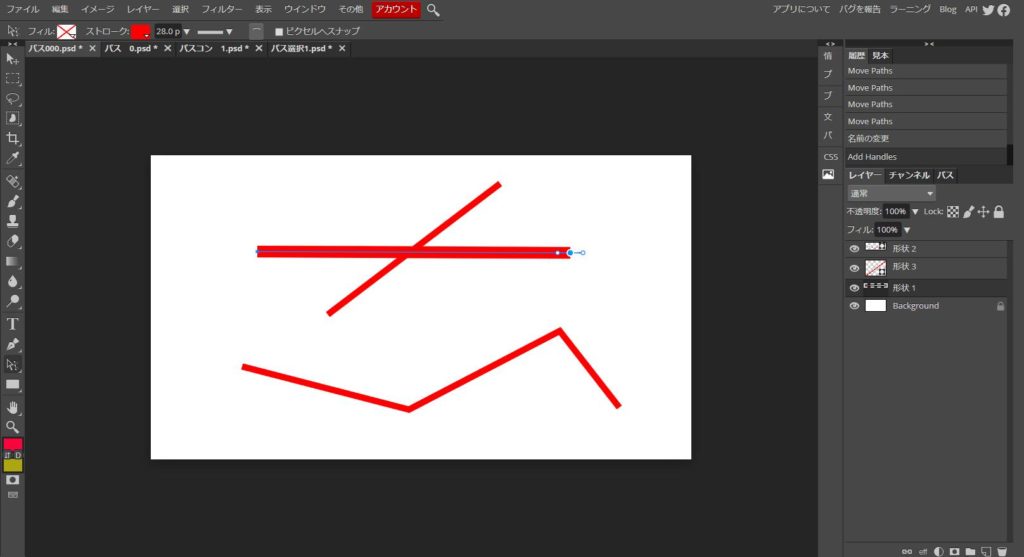Enable the ピクセルへスナップ checkbox
Viewport: 1024px width, 557px height.
click(279, 31)
